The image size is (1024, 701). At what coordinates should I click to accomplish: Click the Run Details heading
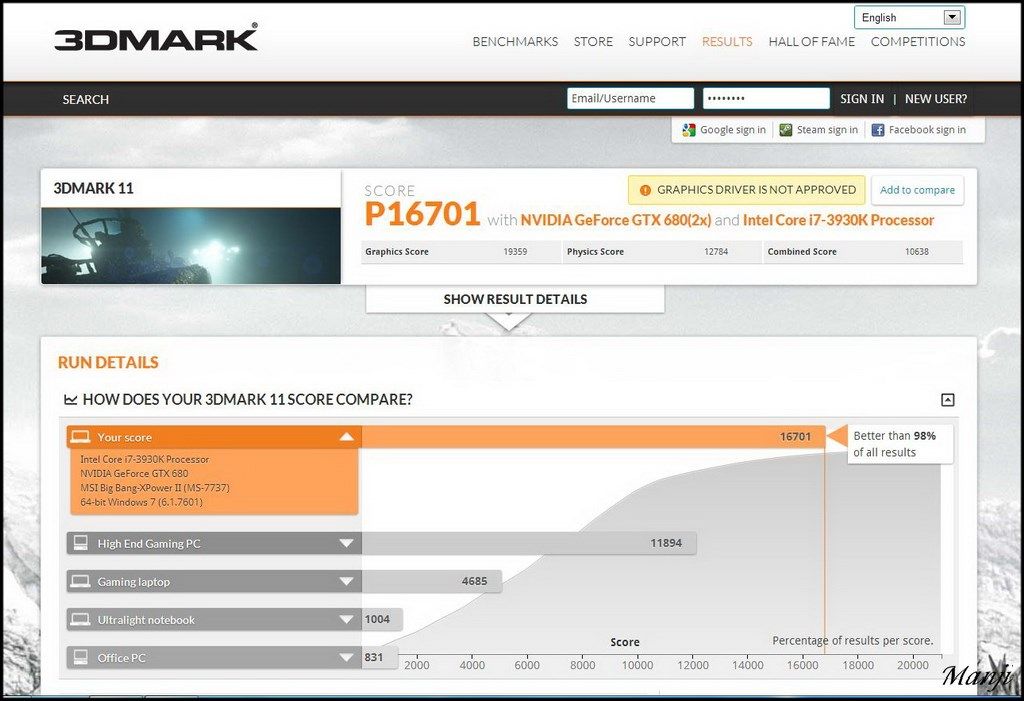[x=108, y=363]
